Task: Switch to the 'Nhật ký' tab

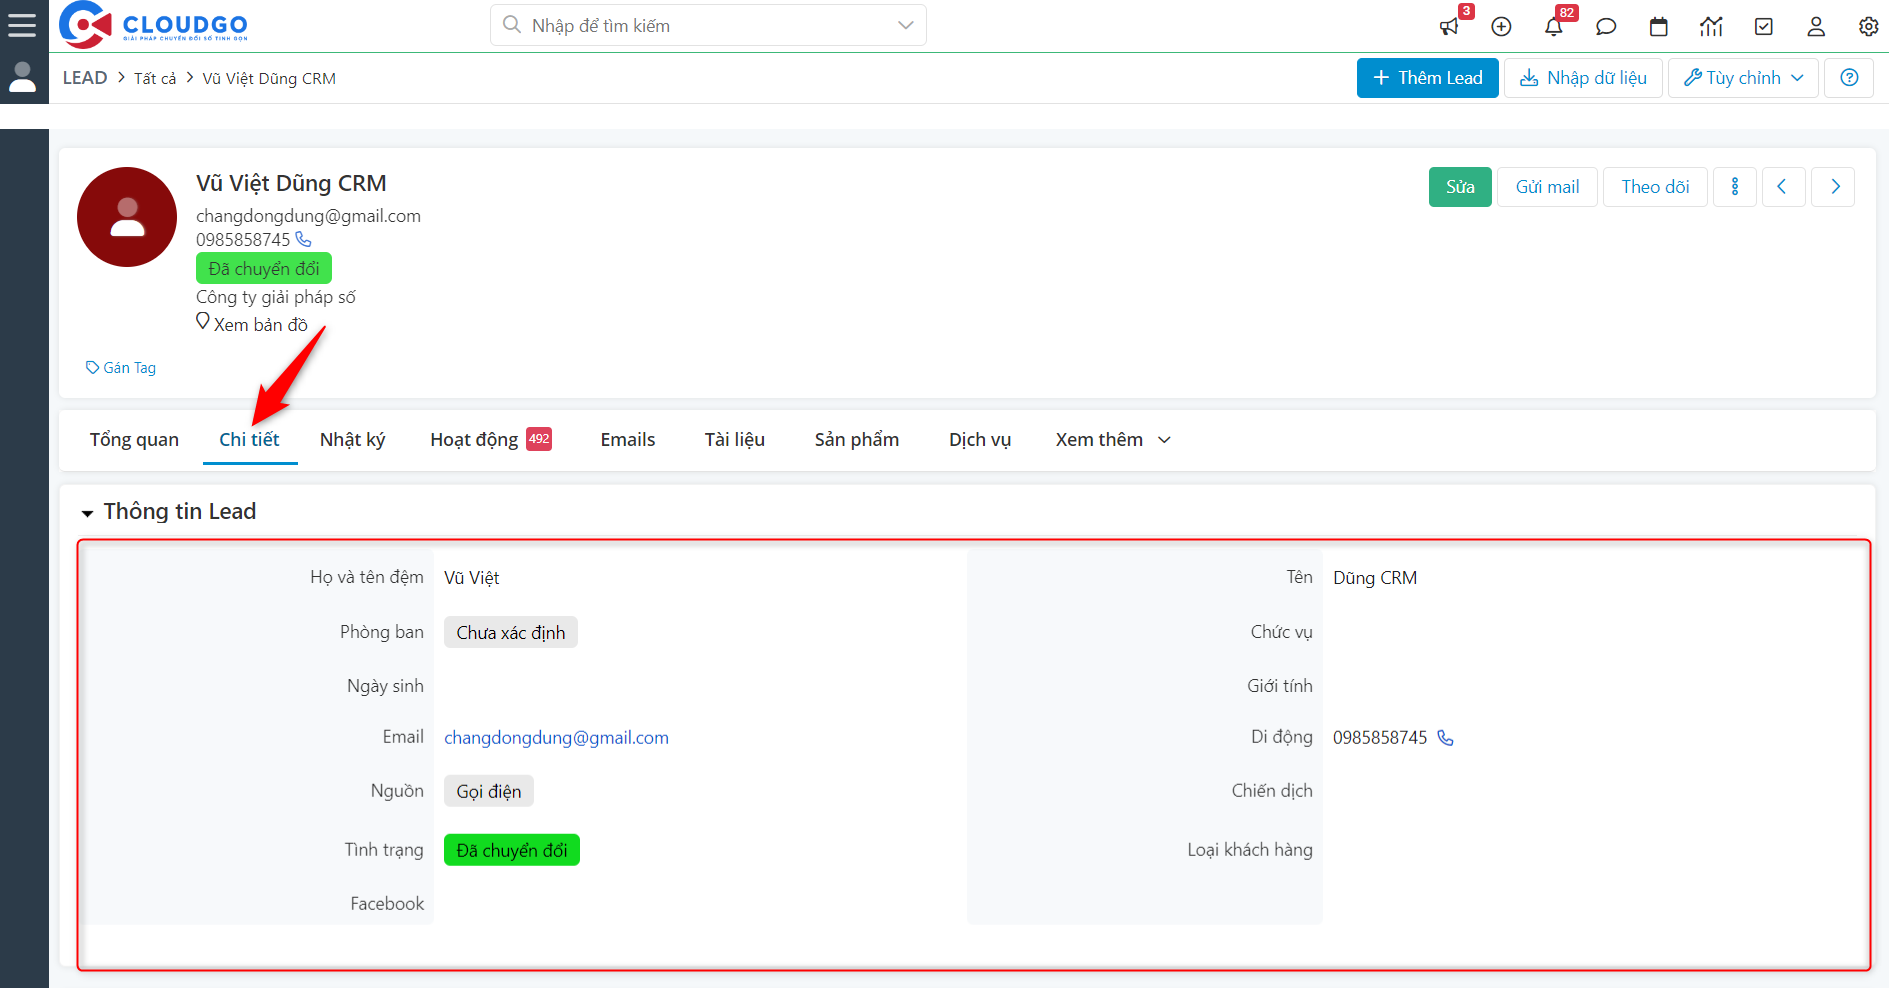Action: click(352, 439)
